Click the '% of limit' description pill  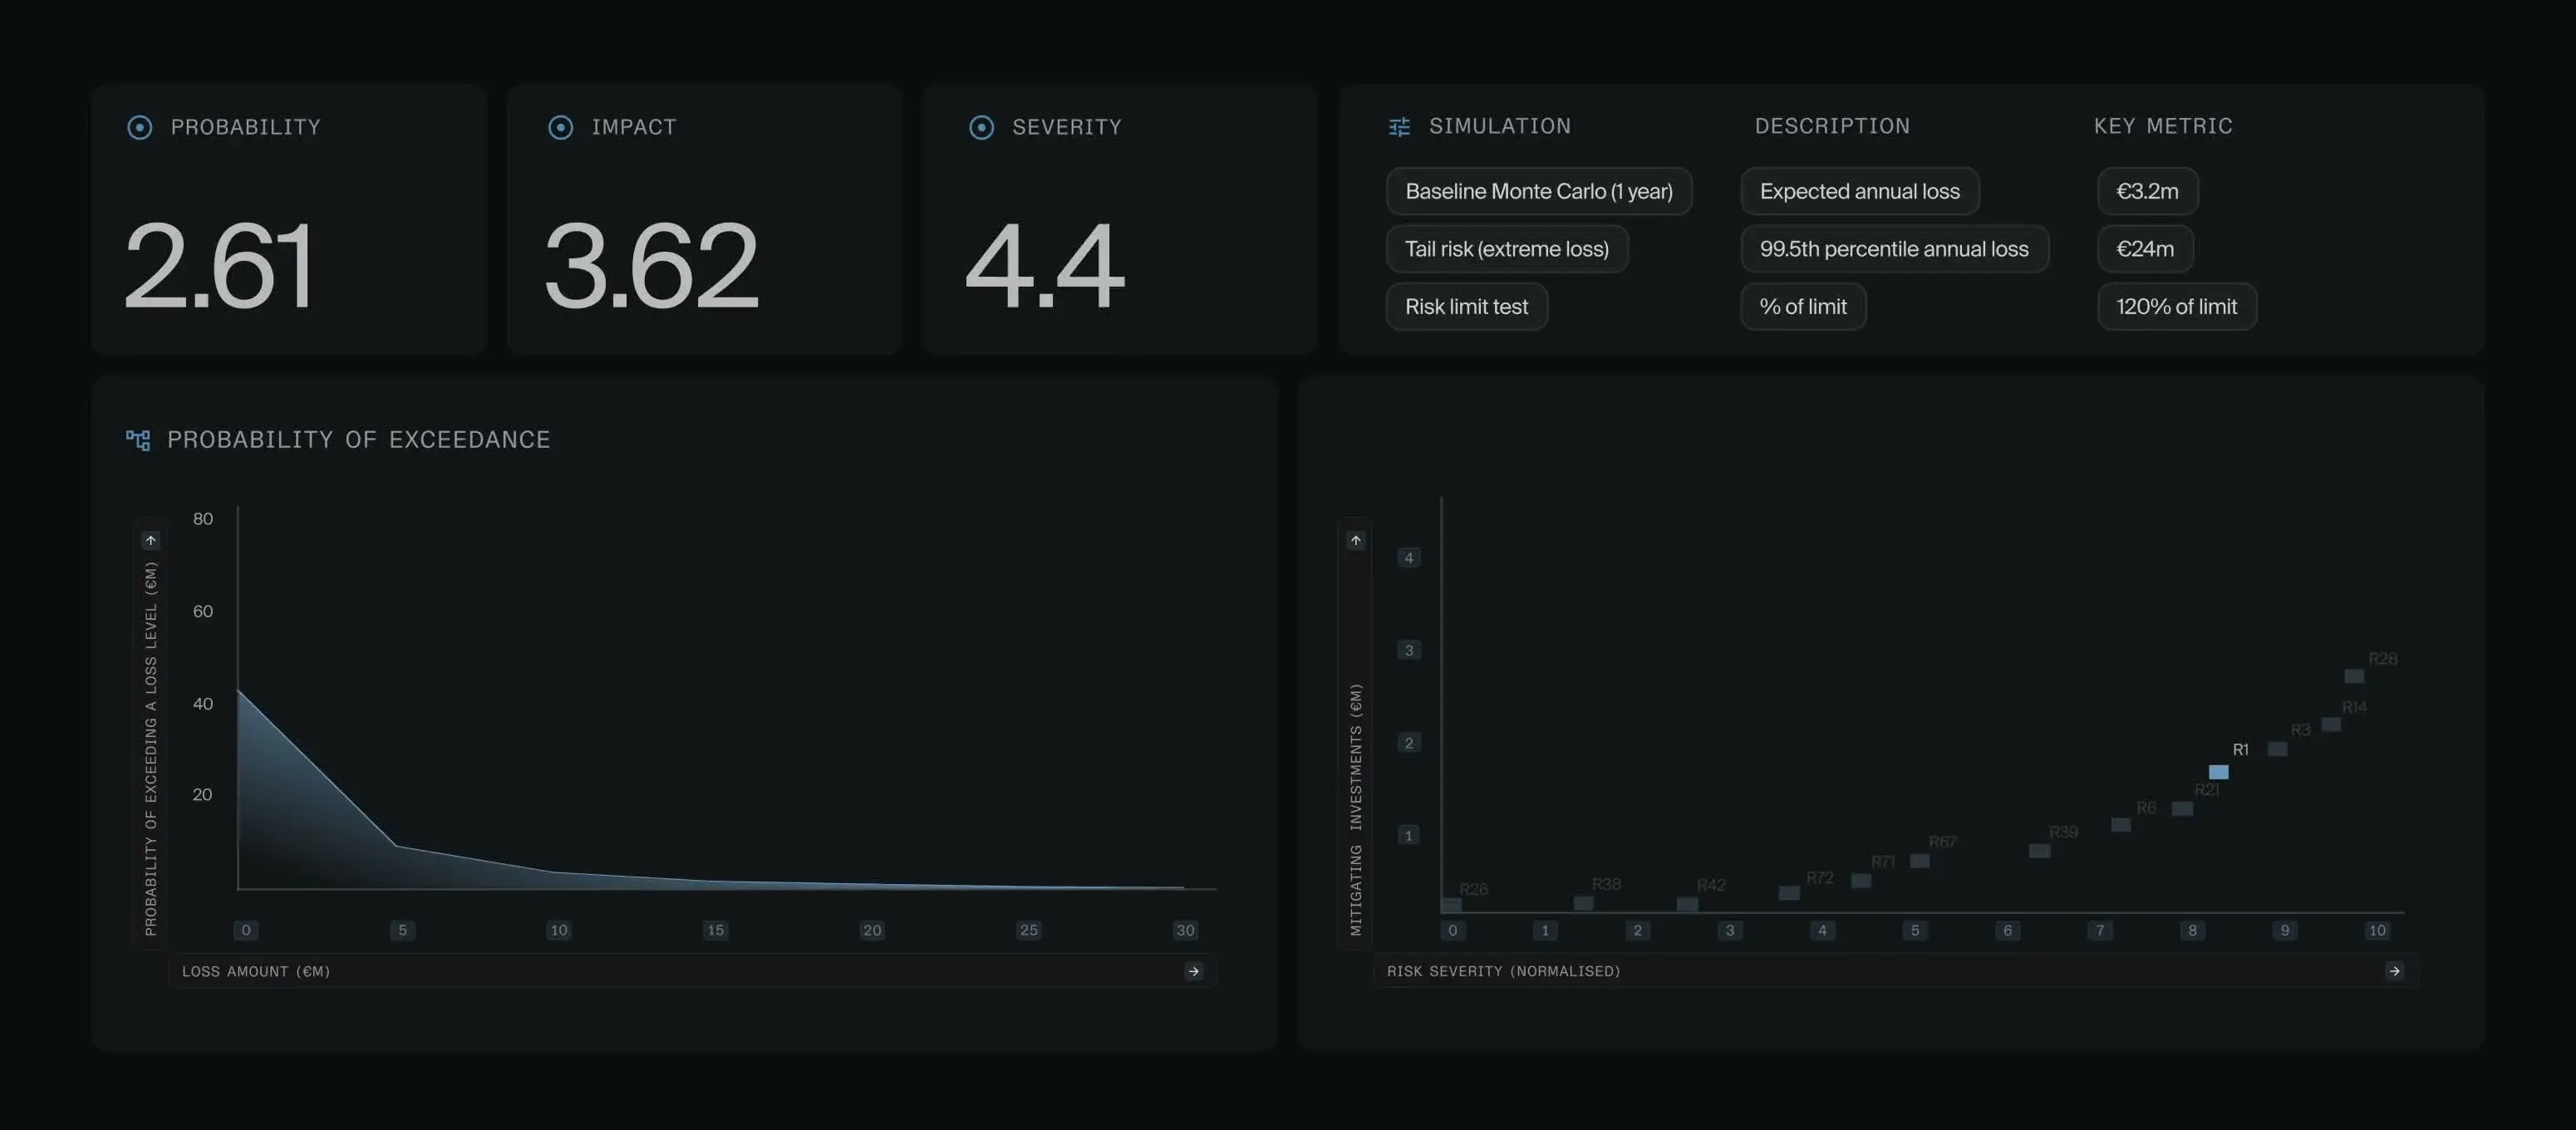[1803, 307]
